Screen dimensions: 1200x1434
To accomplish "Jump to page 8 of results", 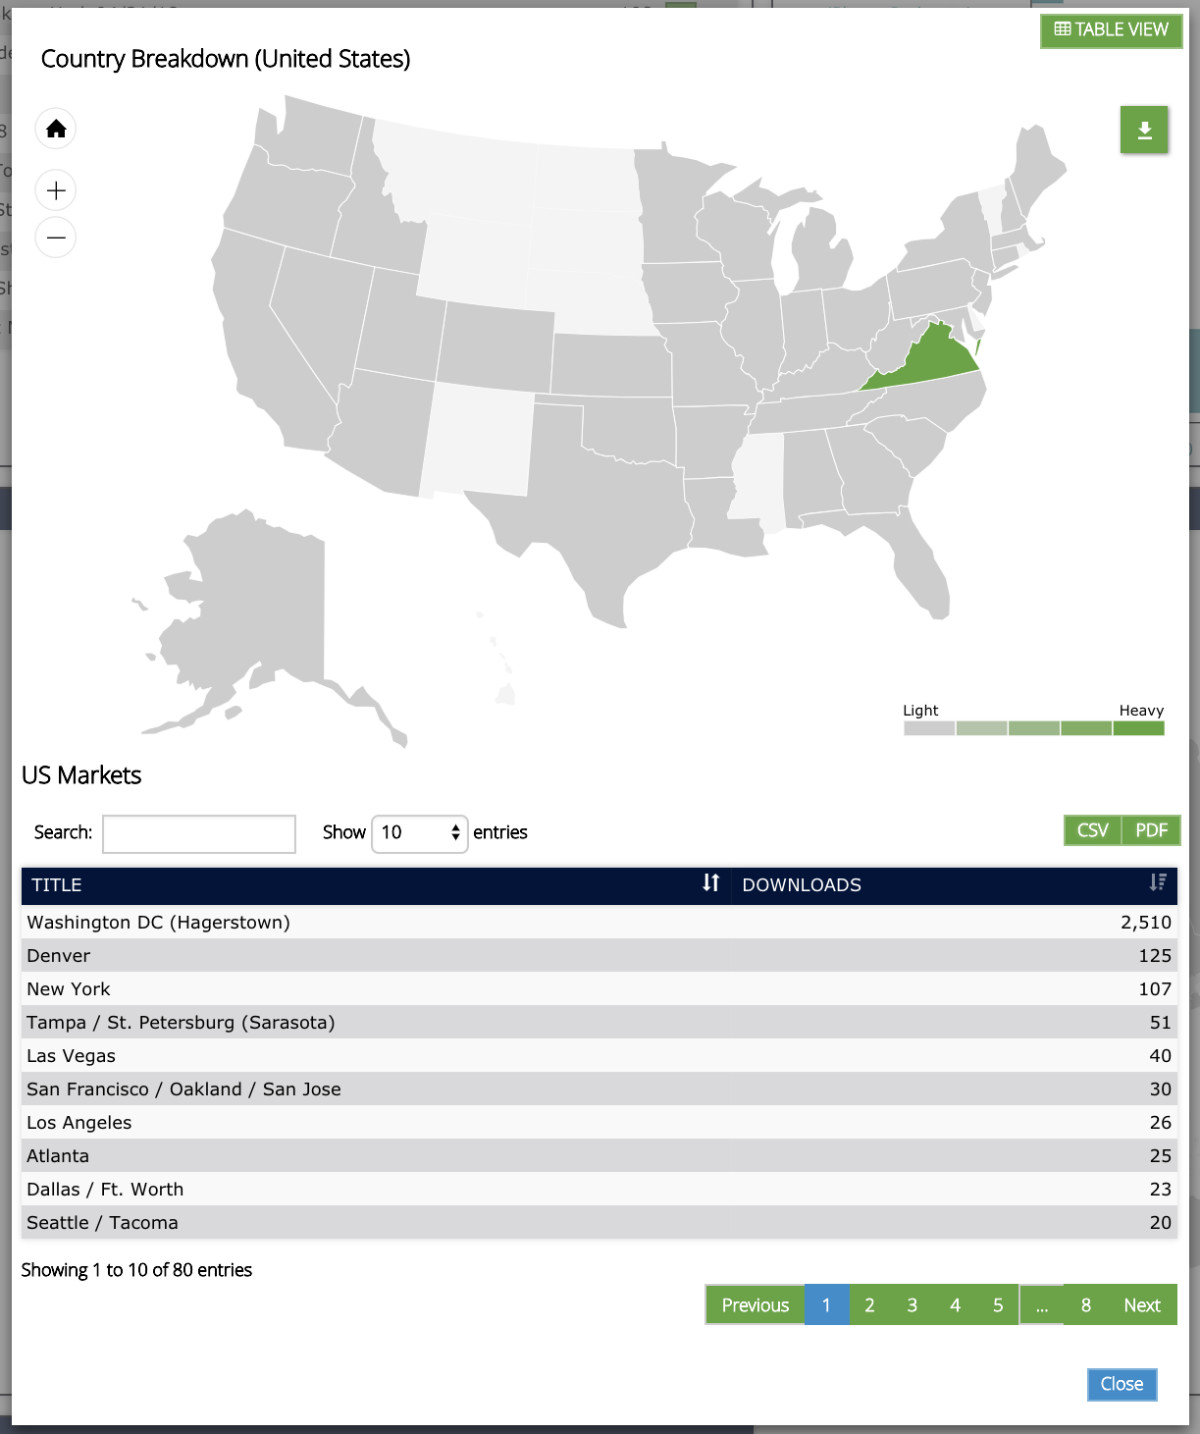I will pos(1086,1305).
